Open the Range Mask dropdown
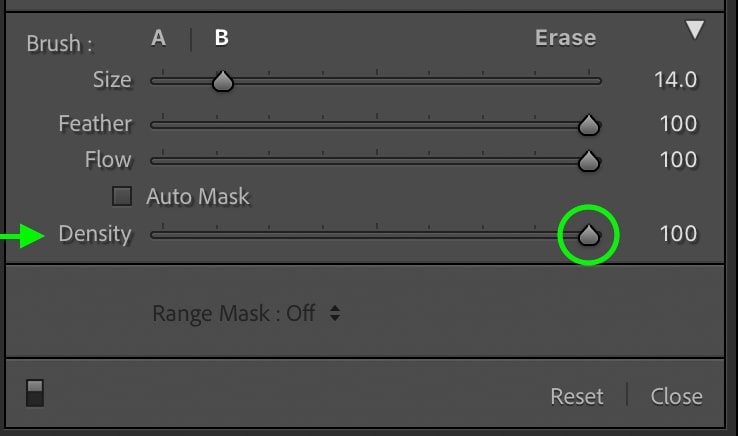 point(246,313)
